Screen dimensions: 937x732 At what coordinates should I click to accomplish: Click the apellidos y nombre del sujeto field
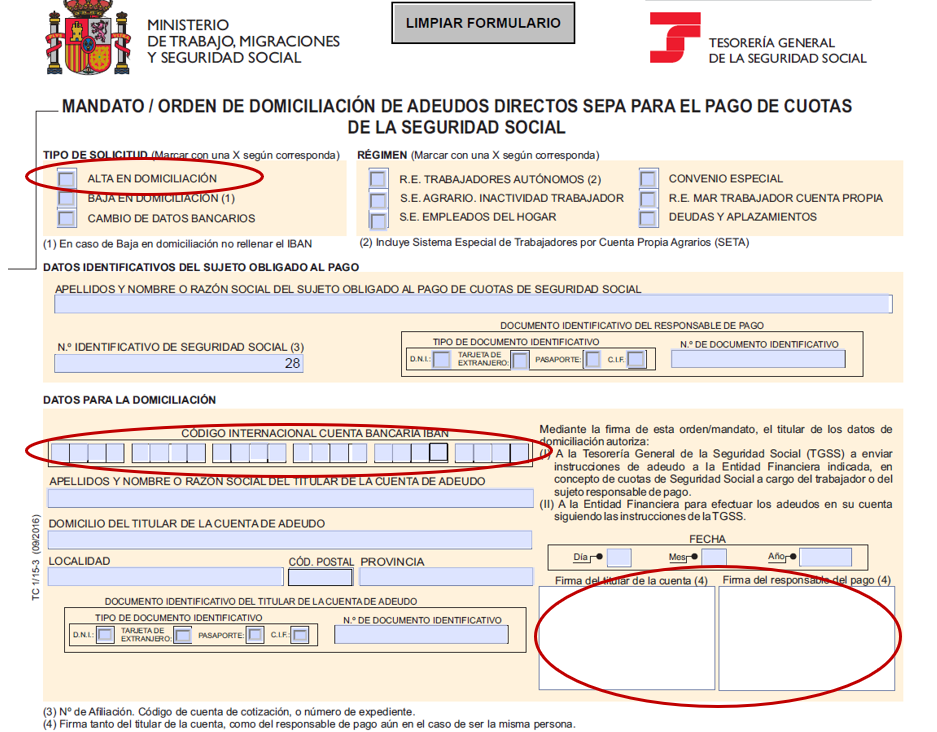click(x=470, y=302)
